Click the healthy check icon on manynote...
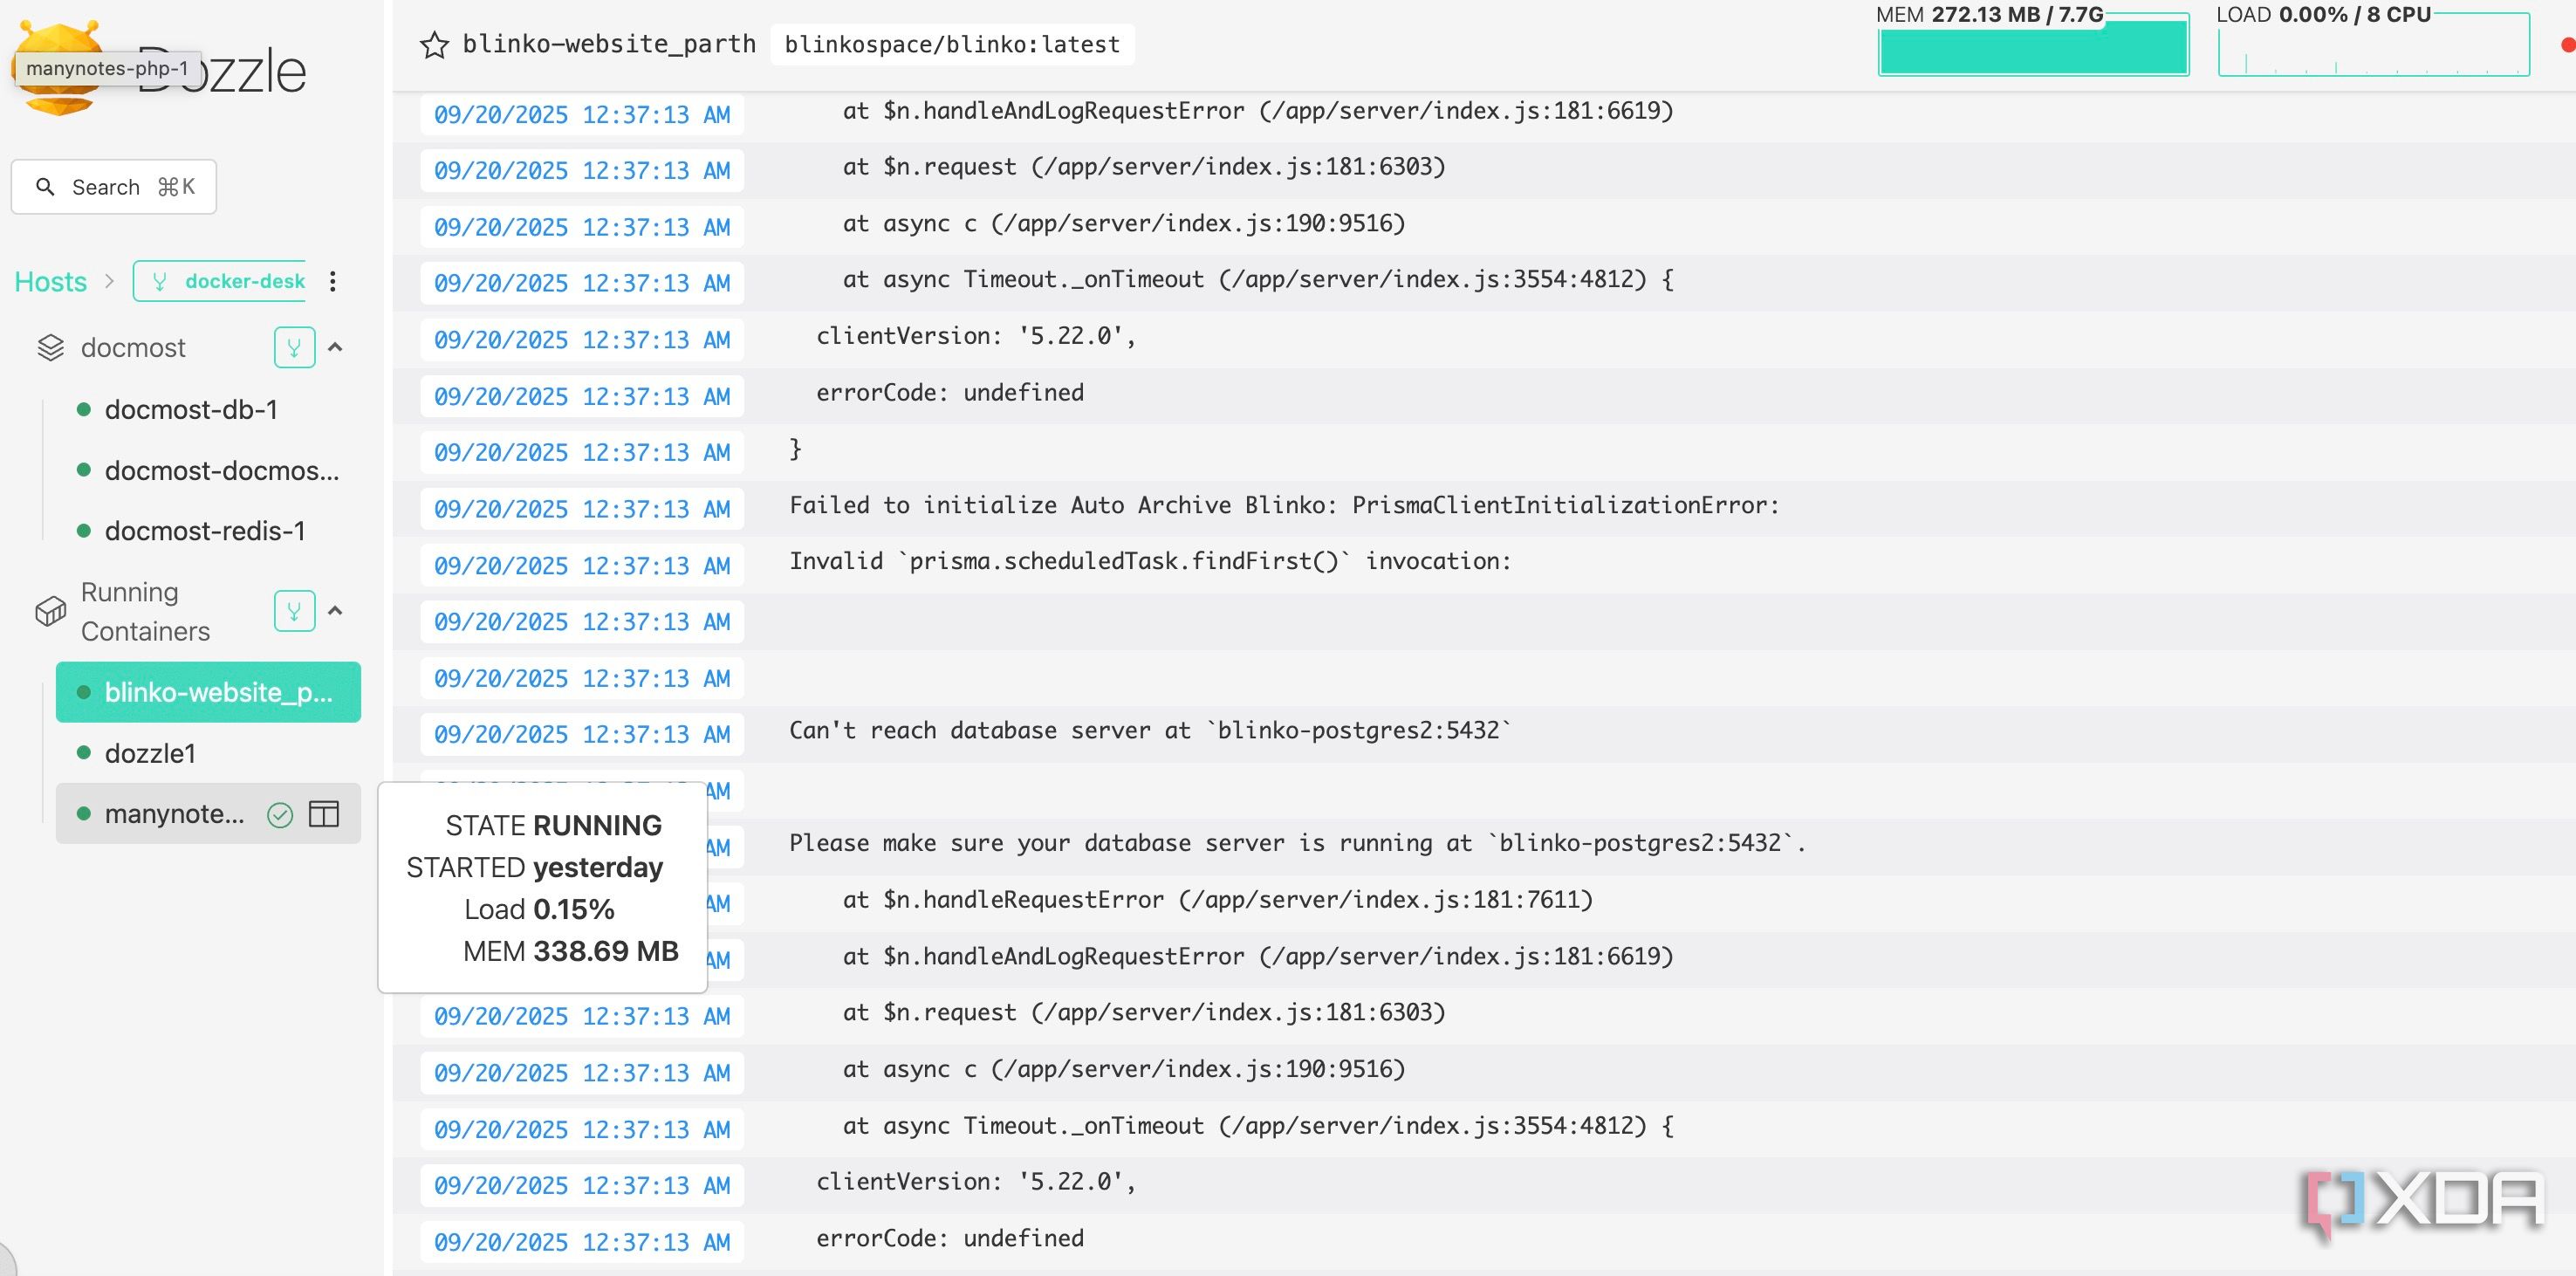This screenshot has width=2576, height=1276. [280, 815]
